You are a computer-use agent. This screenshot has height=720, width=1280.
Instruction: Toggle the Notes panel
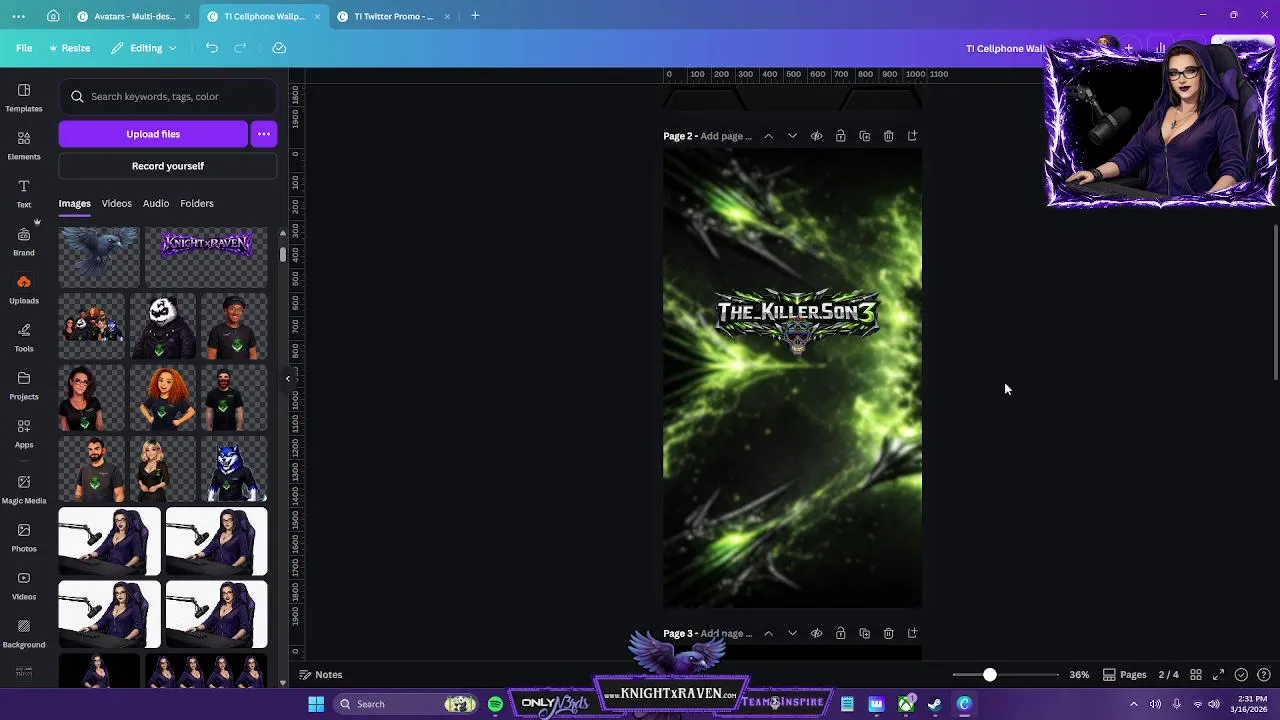[321, 675]
